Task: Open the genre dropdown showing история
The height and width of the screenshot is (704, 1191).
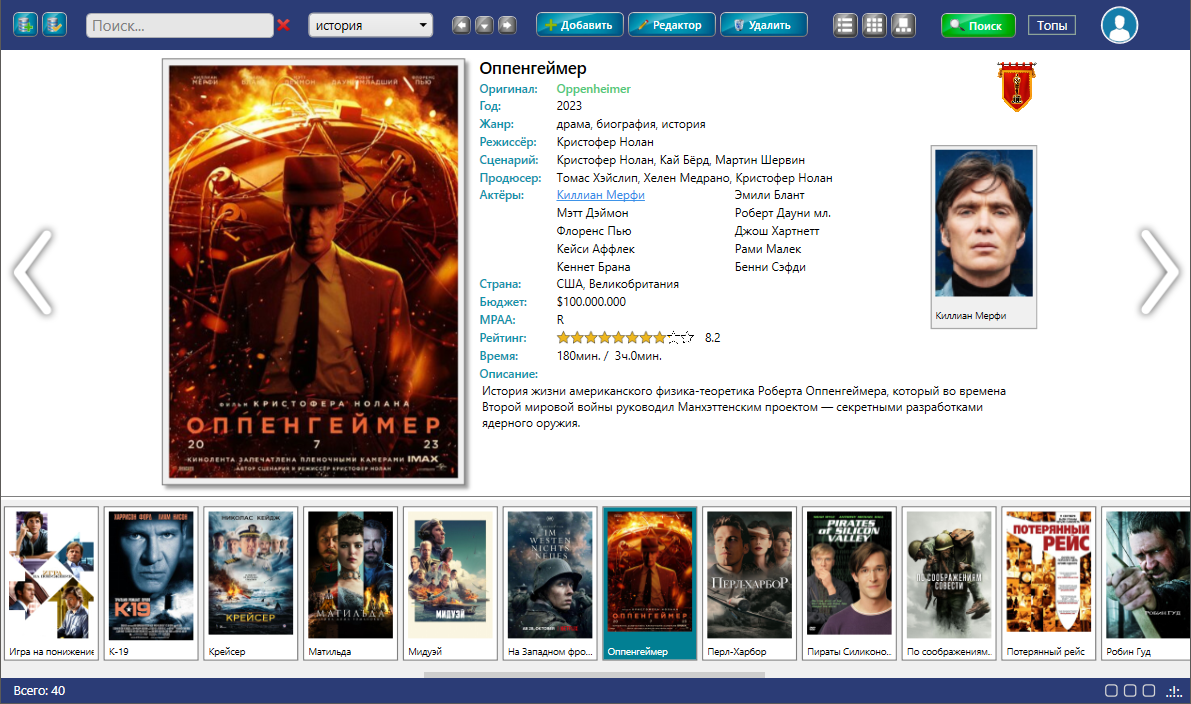Action: pyautogui.click(x=371, y=25)
